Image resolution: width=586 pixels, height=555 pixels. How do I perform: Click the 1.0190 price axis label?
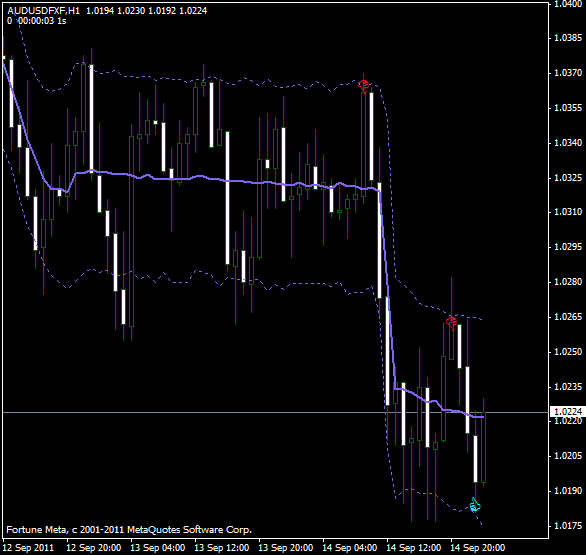(x=568, y=490)
